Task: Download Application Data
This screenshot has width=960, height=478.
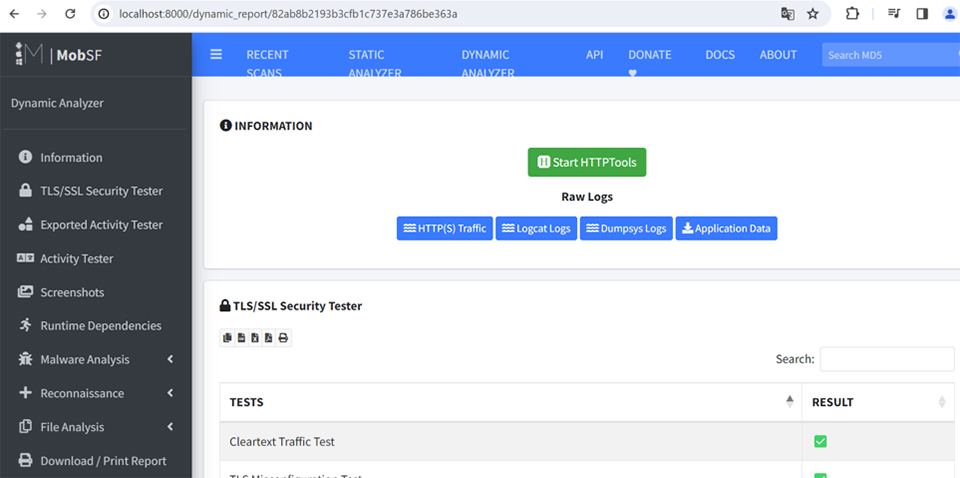Action: [x=726, y=228]
